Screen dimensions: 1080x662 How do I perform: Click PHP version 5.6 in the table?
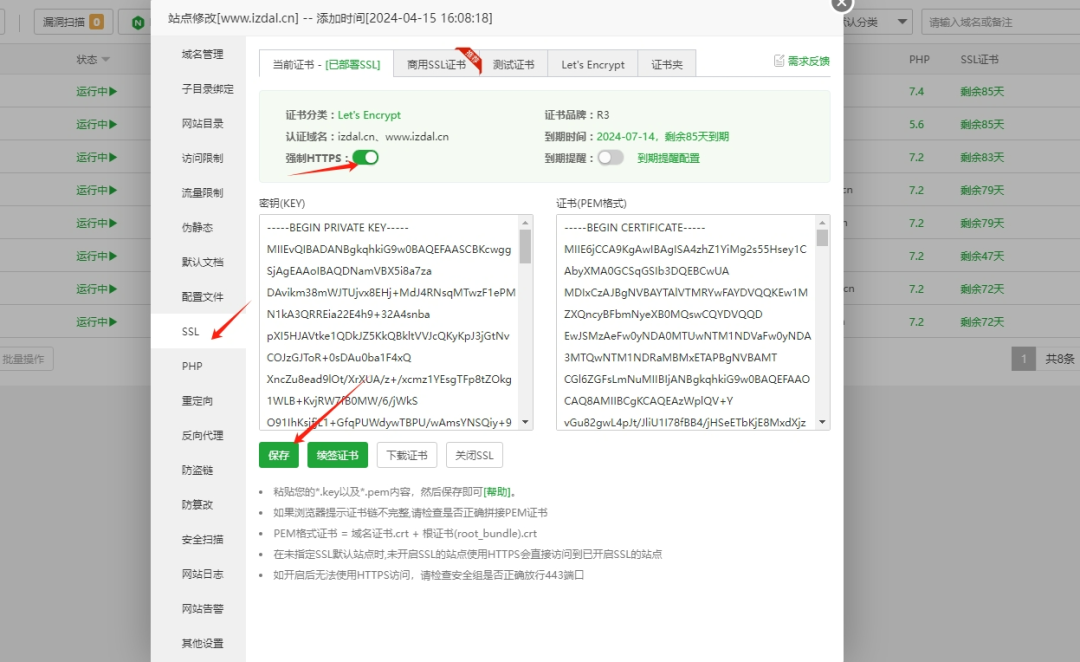point(916,125)
